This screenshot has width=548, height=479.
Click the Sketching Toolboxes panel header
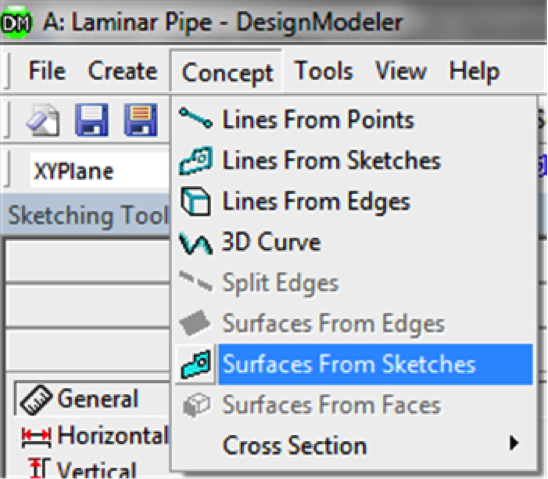click(x=85, y=215)
